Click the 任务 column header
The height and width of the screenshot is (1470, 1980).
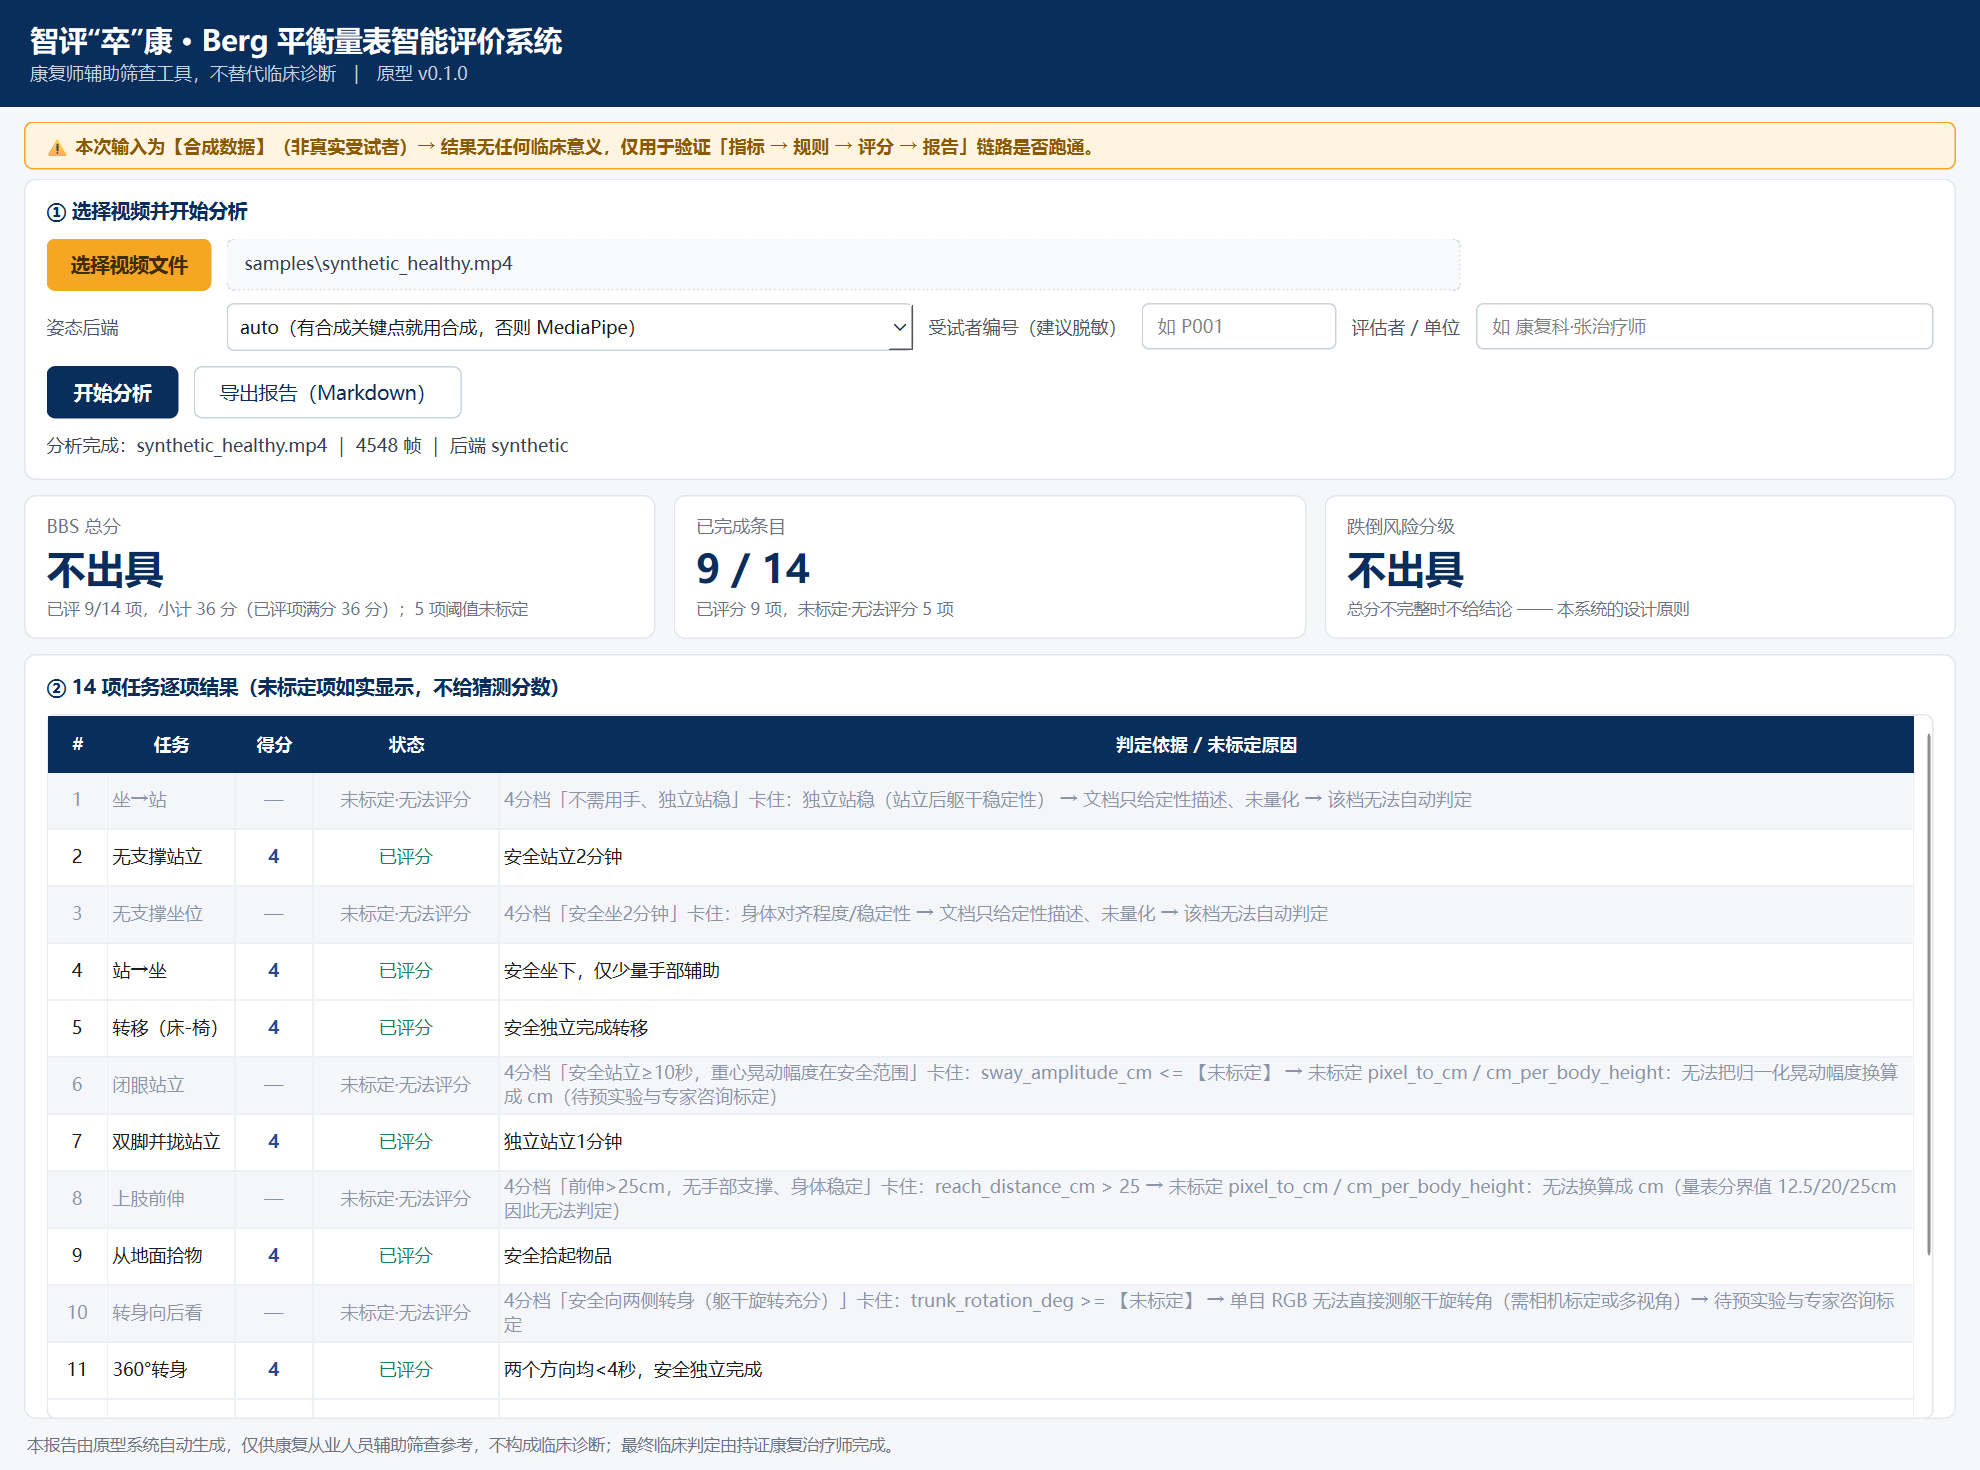click(171, 744)
